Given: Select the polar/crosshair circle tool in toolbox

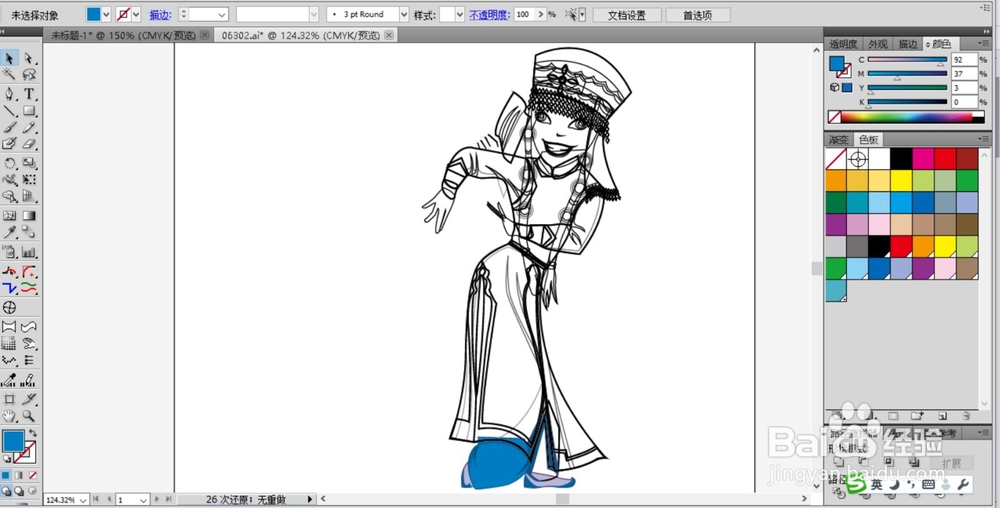Looking at the screenshot, I should click(x=9, y=307).
